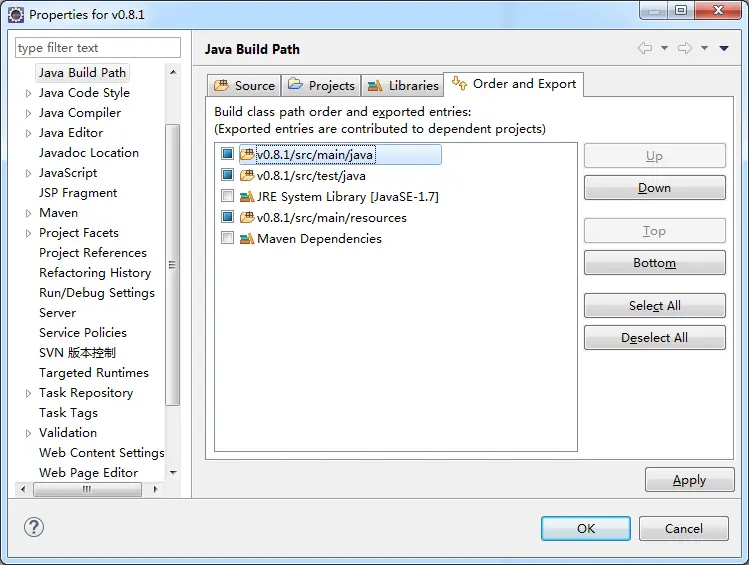
Task: Select Javadoc Location in tree
Action: click(89, 153)
